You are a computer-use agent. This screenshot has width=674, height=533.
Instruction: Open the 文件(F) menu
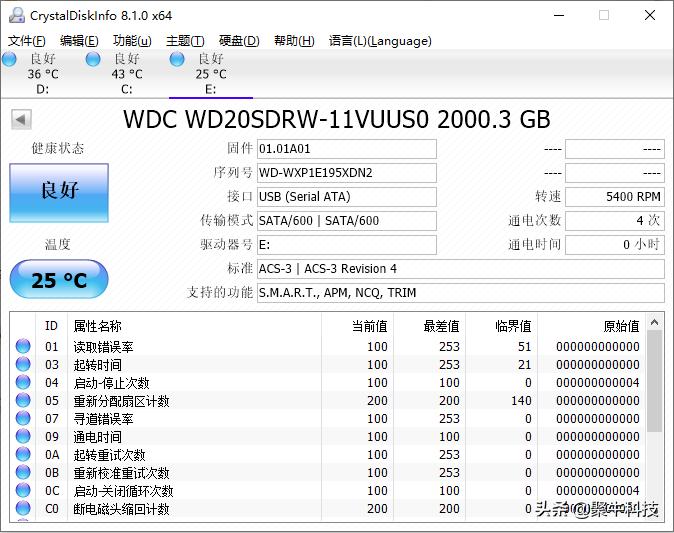point(27,41)
